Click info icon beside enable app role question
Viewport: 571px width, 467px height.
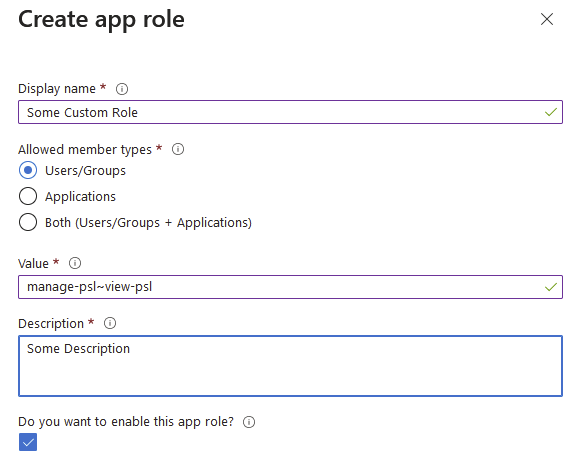click(x=249, y=422)
